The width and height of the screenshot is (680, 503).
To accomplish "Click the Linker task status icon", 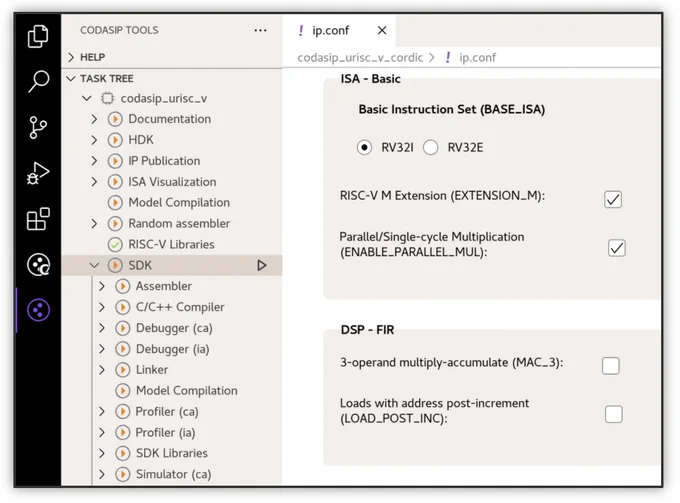I will pyautogui.click(x=123, y=370).
